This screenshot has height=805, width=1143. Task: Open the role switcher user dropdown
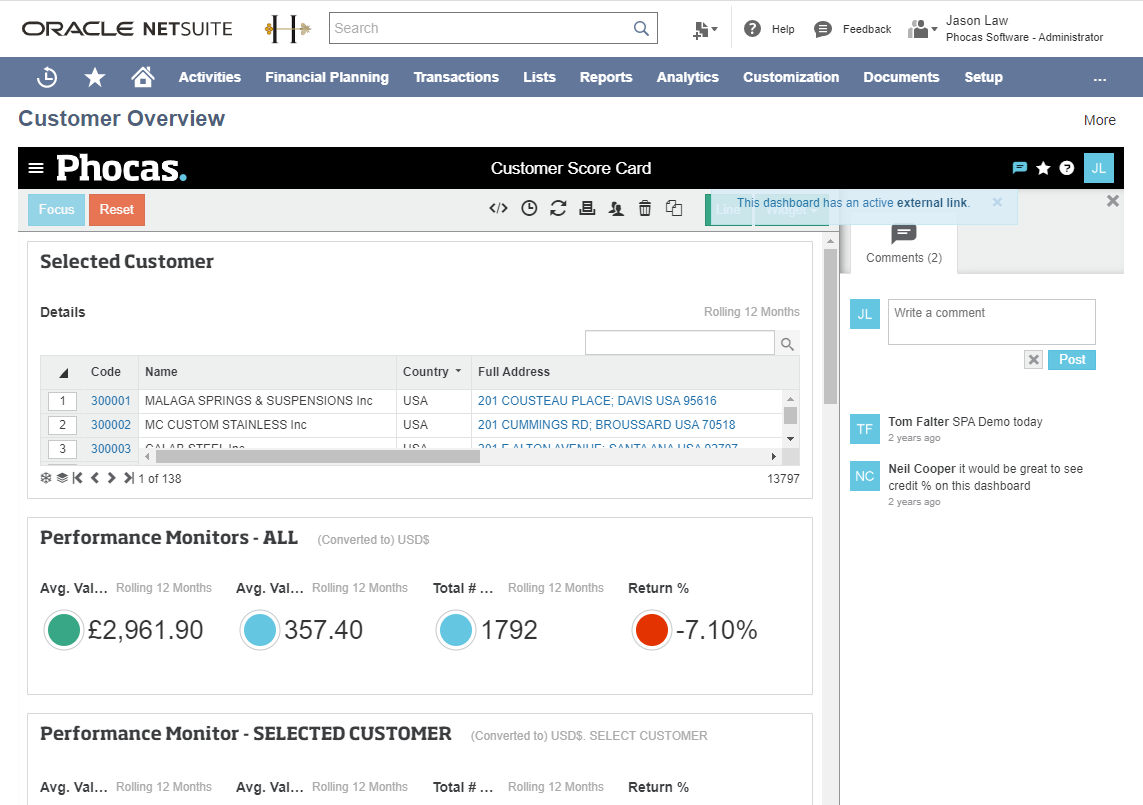922,29
